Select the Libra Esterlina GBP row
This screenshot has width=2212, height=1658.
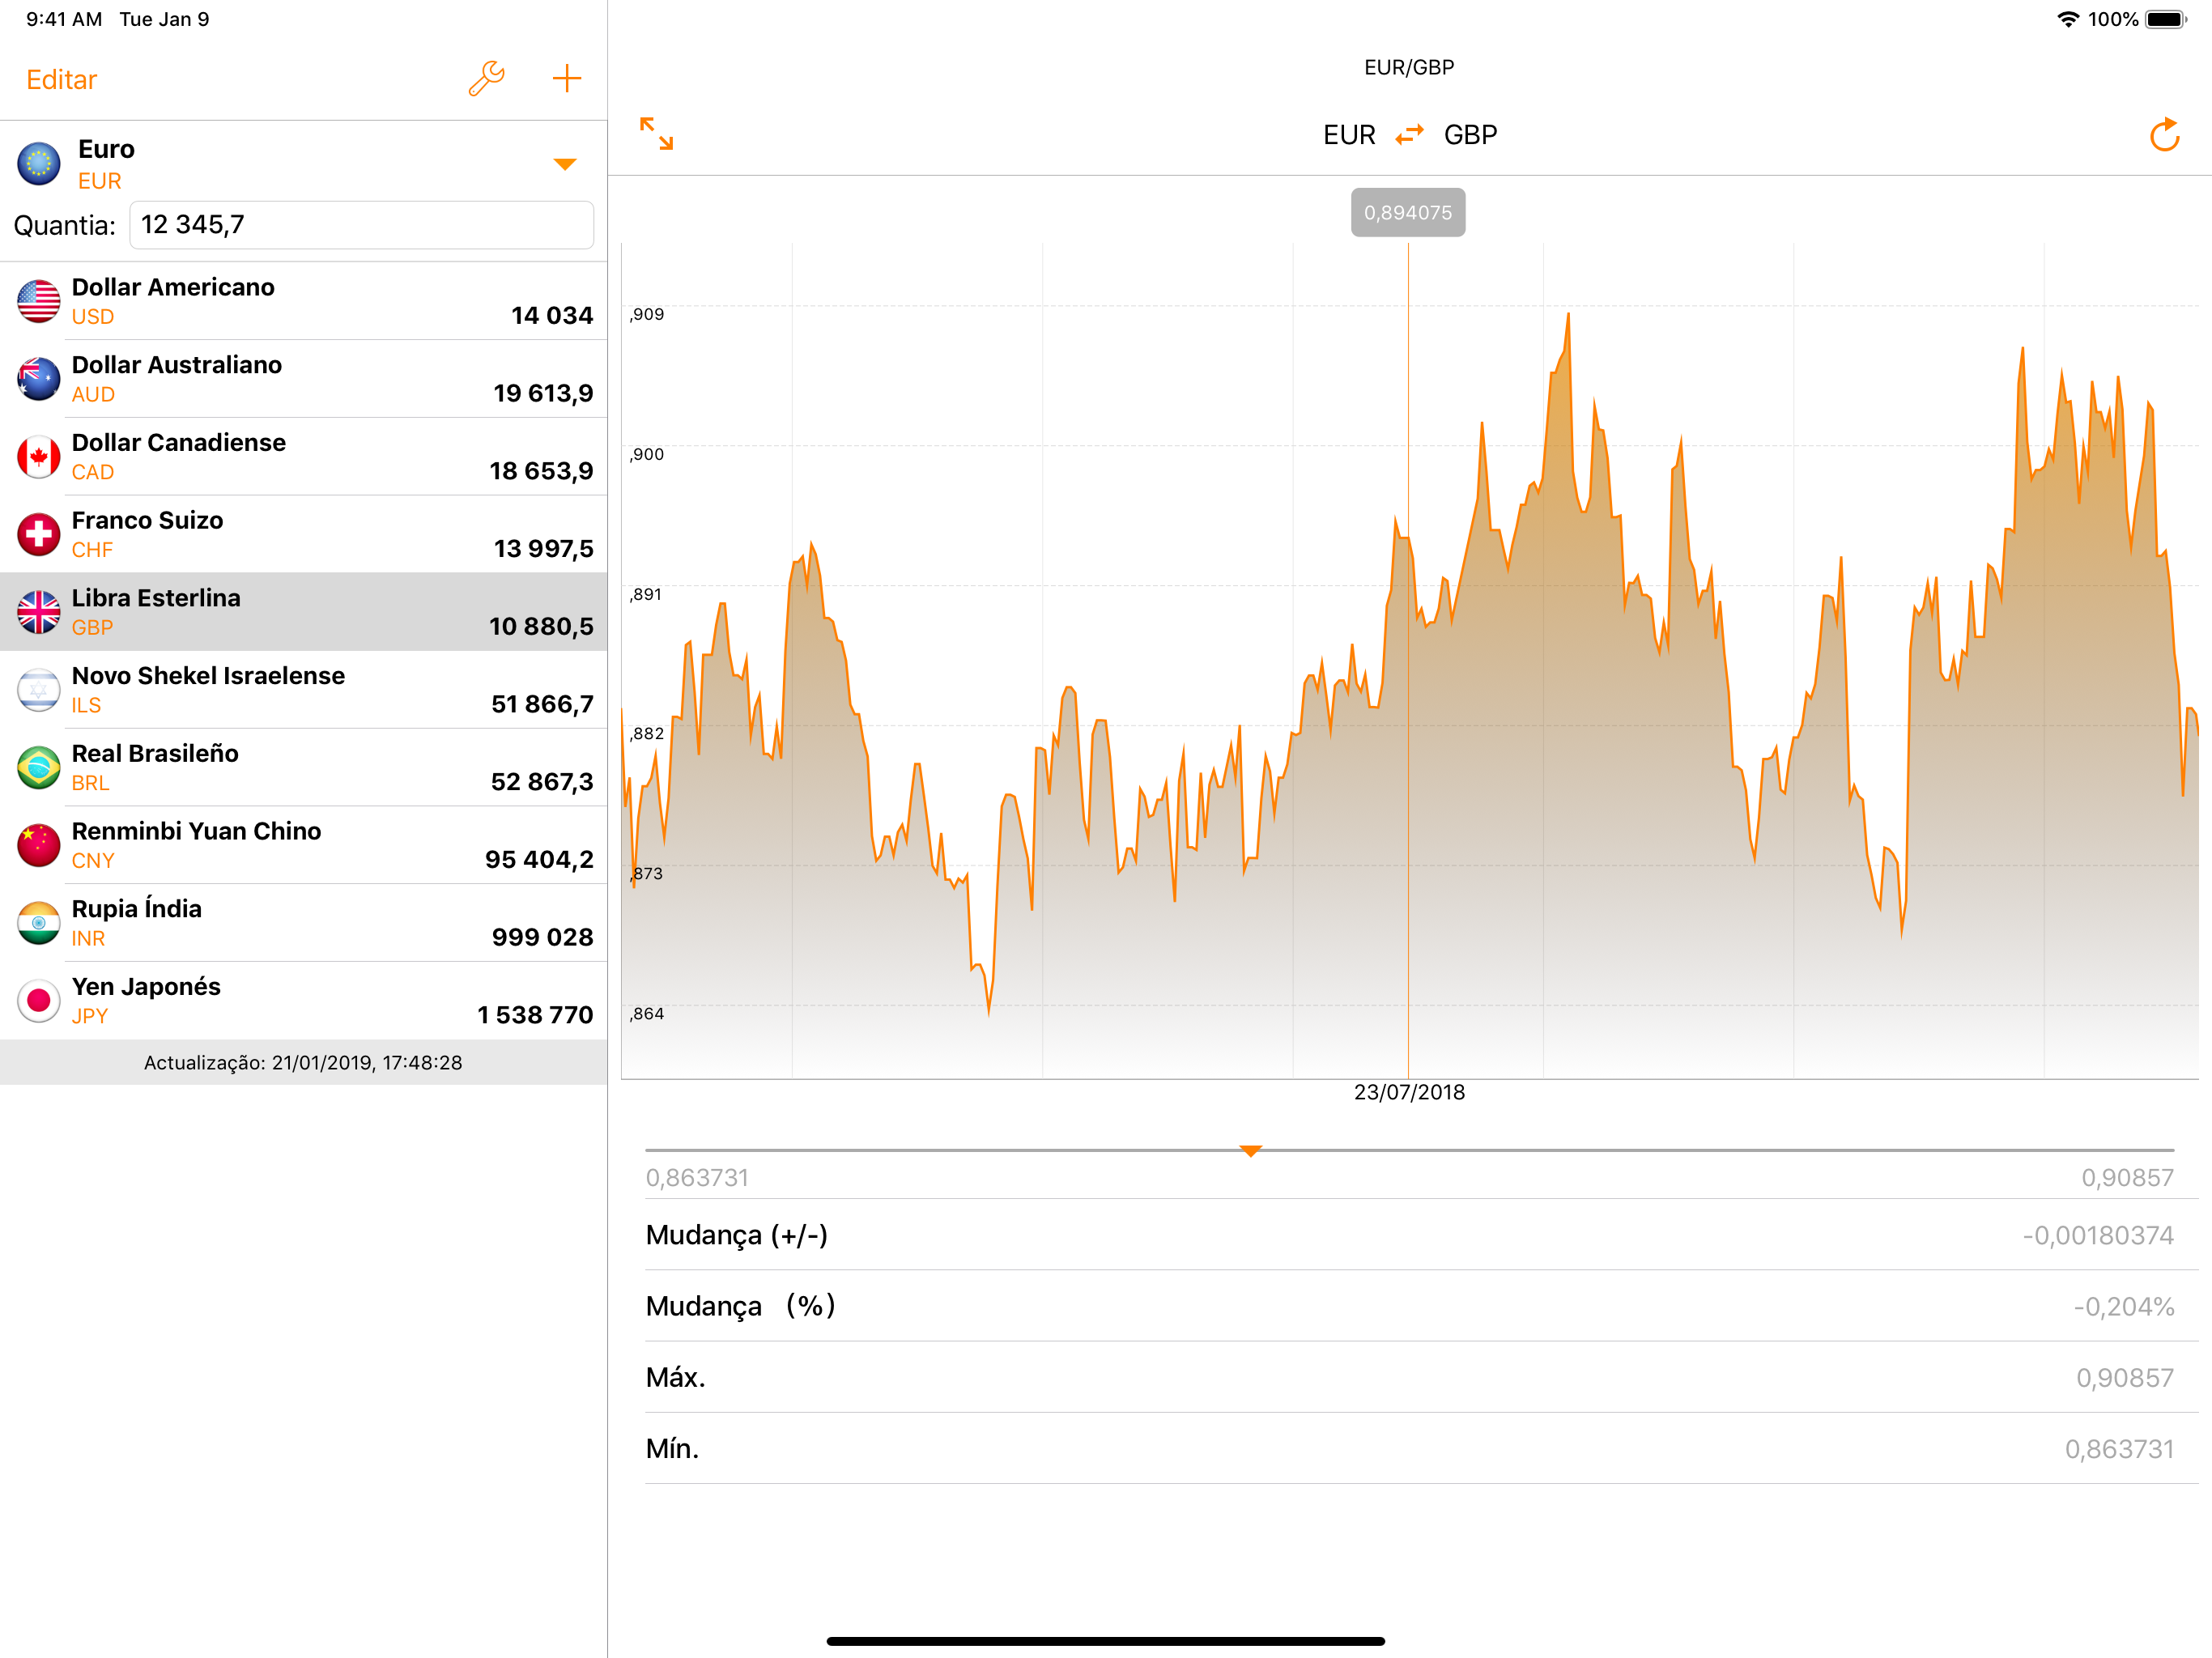pos(303,612)
